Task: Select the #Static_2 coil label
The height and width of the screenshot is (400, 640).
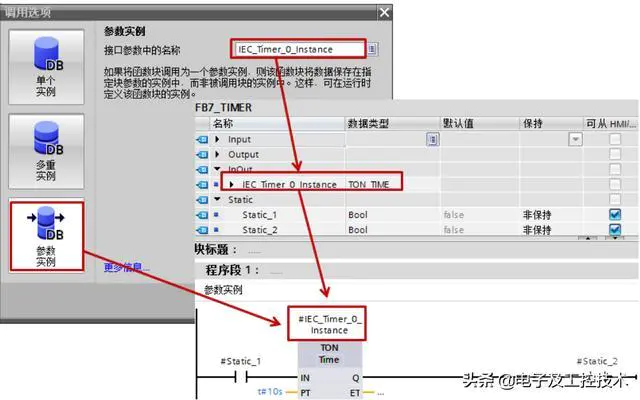Action: (597, 361)
